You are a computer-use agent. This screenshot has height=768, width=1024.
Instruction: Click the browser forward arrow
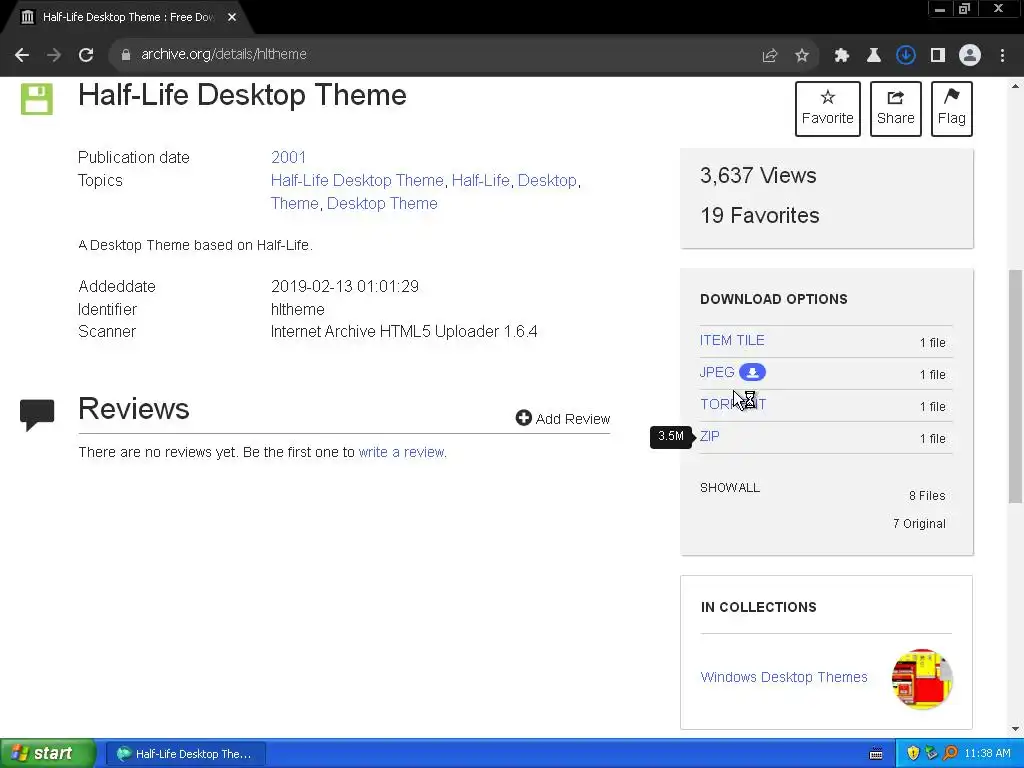point(54,55)
